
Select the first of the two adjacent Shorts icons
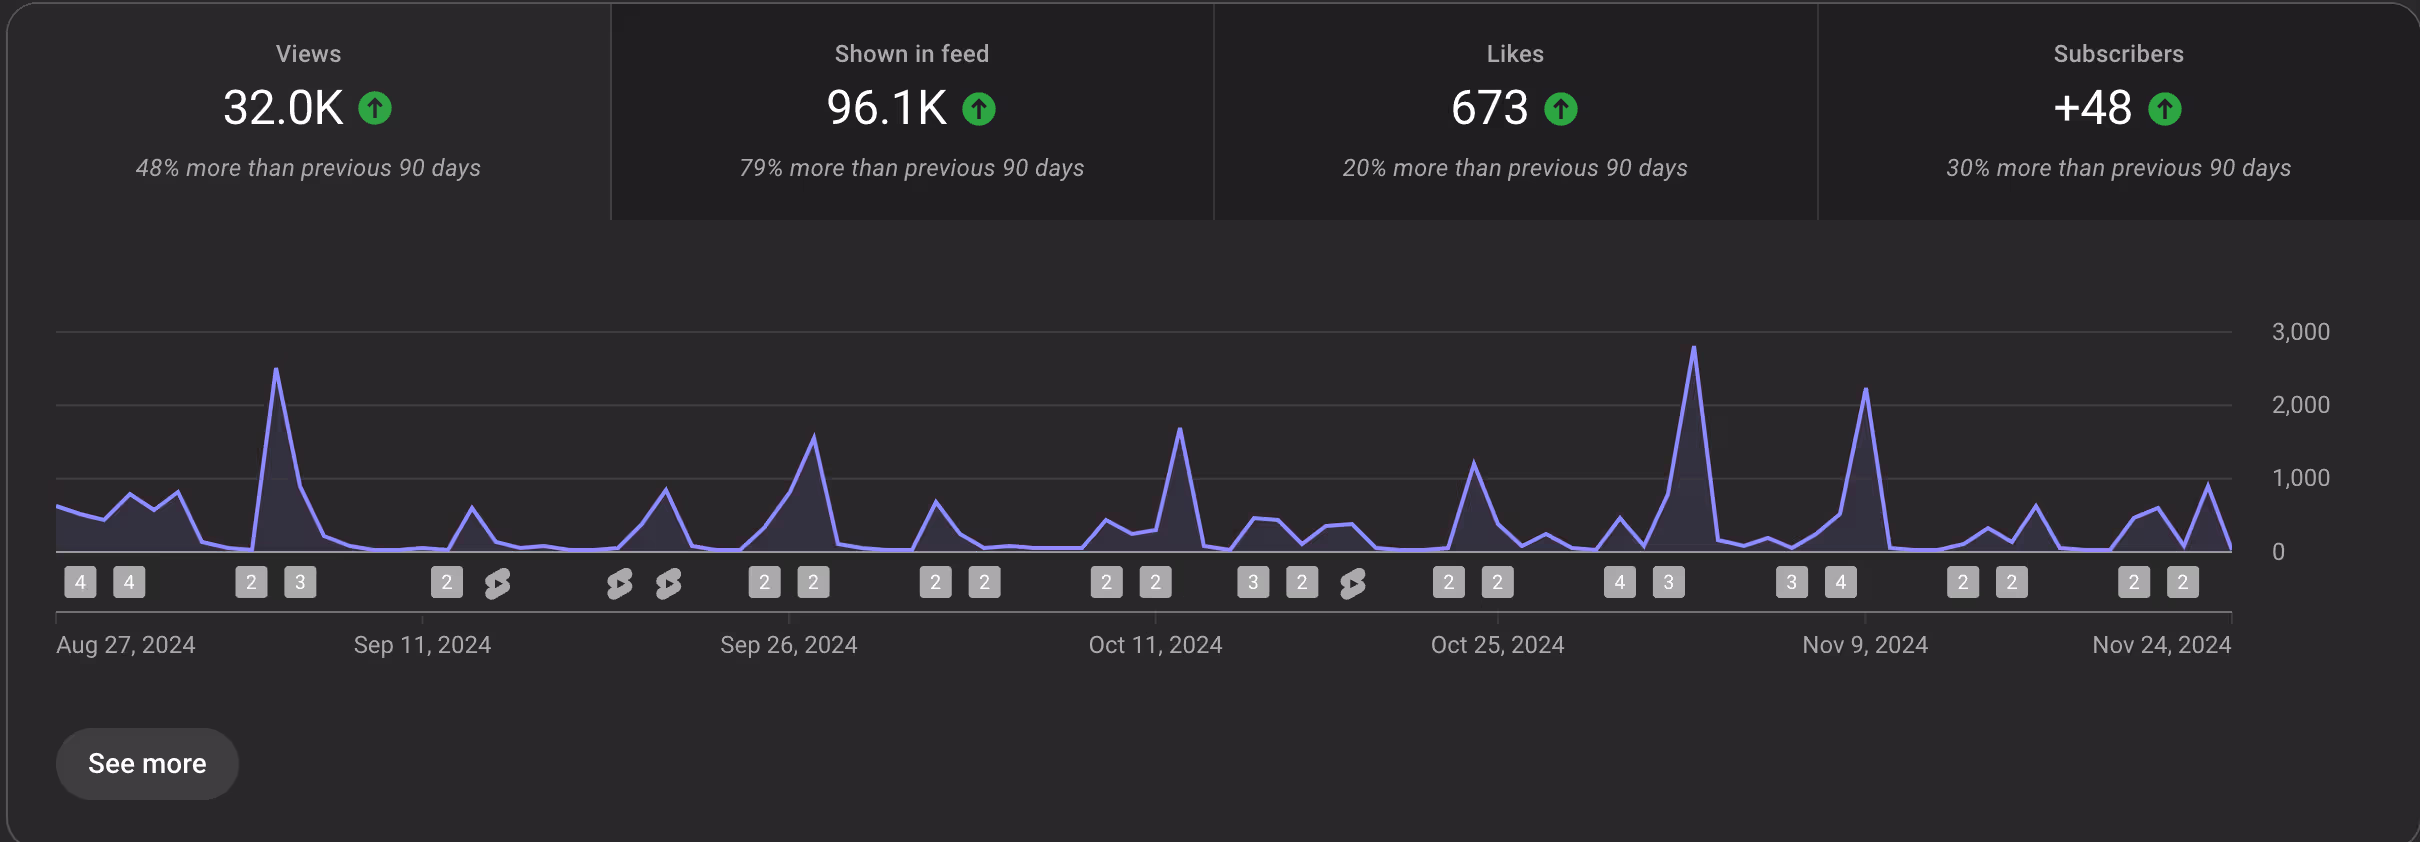620,583
